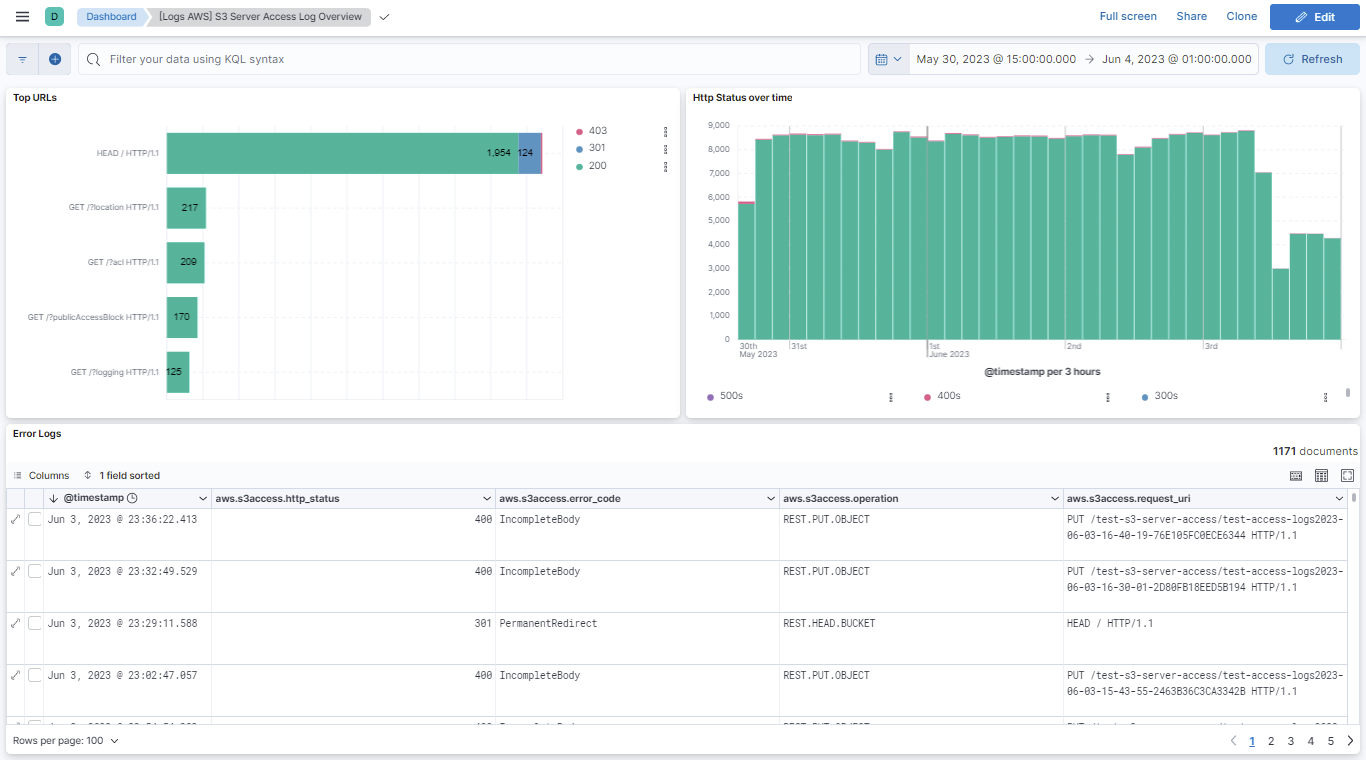Select the checkbox on the second IncompleteBody row
The height and width of the screenshot is (760, 1366).
(x=35, y=571)
